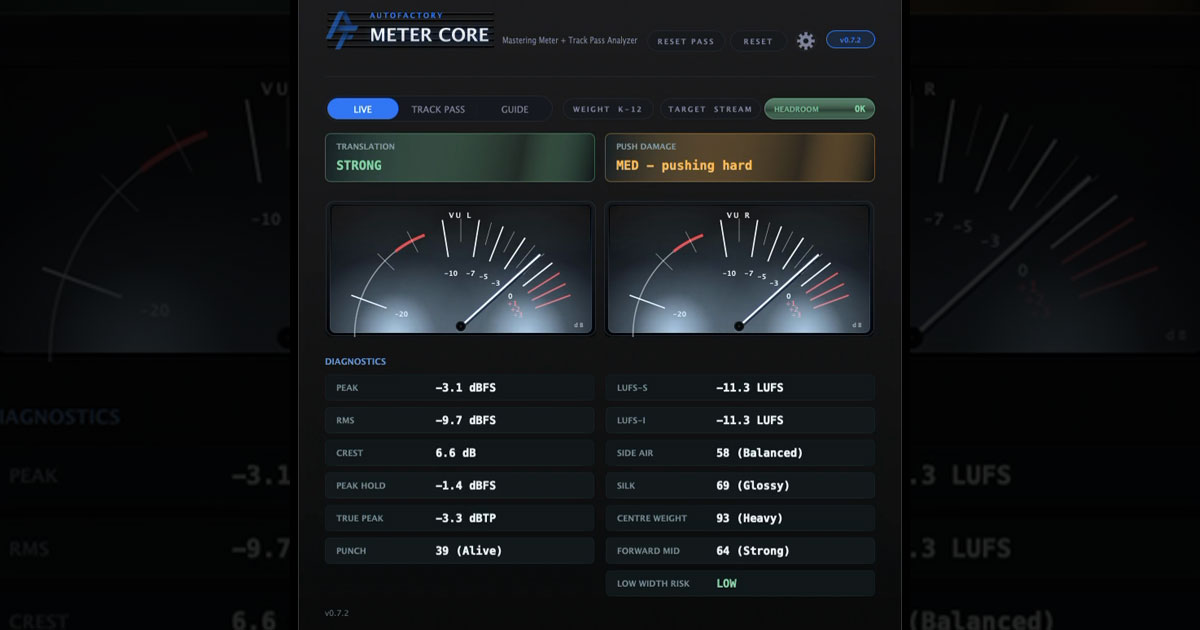
Task: Select the RMS -9.7 dBFS row
Action: (x=460, y=420)
